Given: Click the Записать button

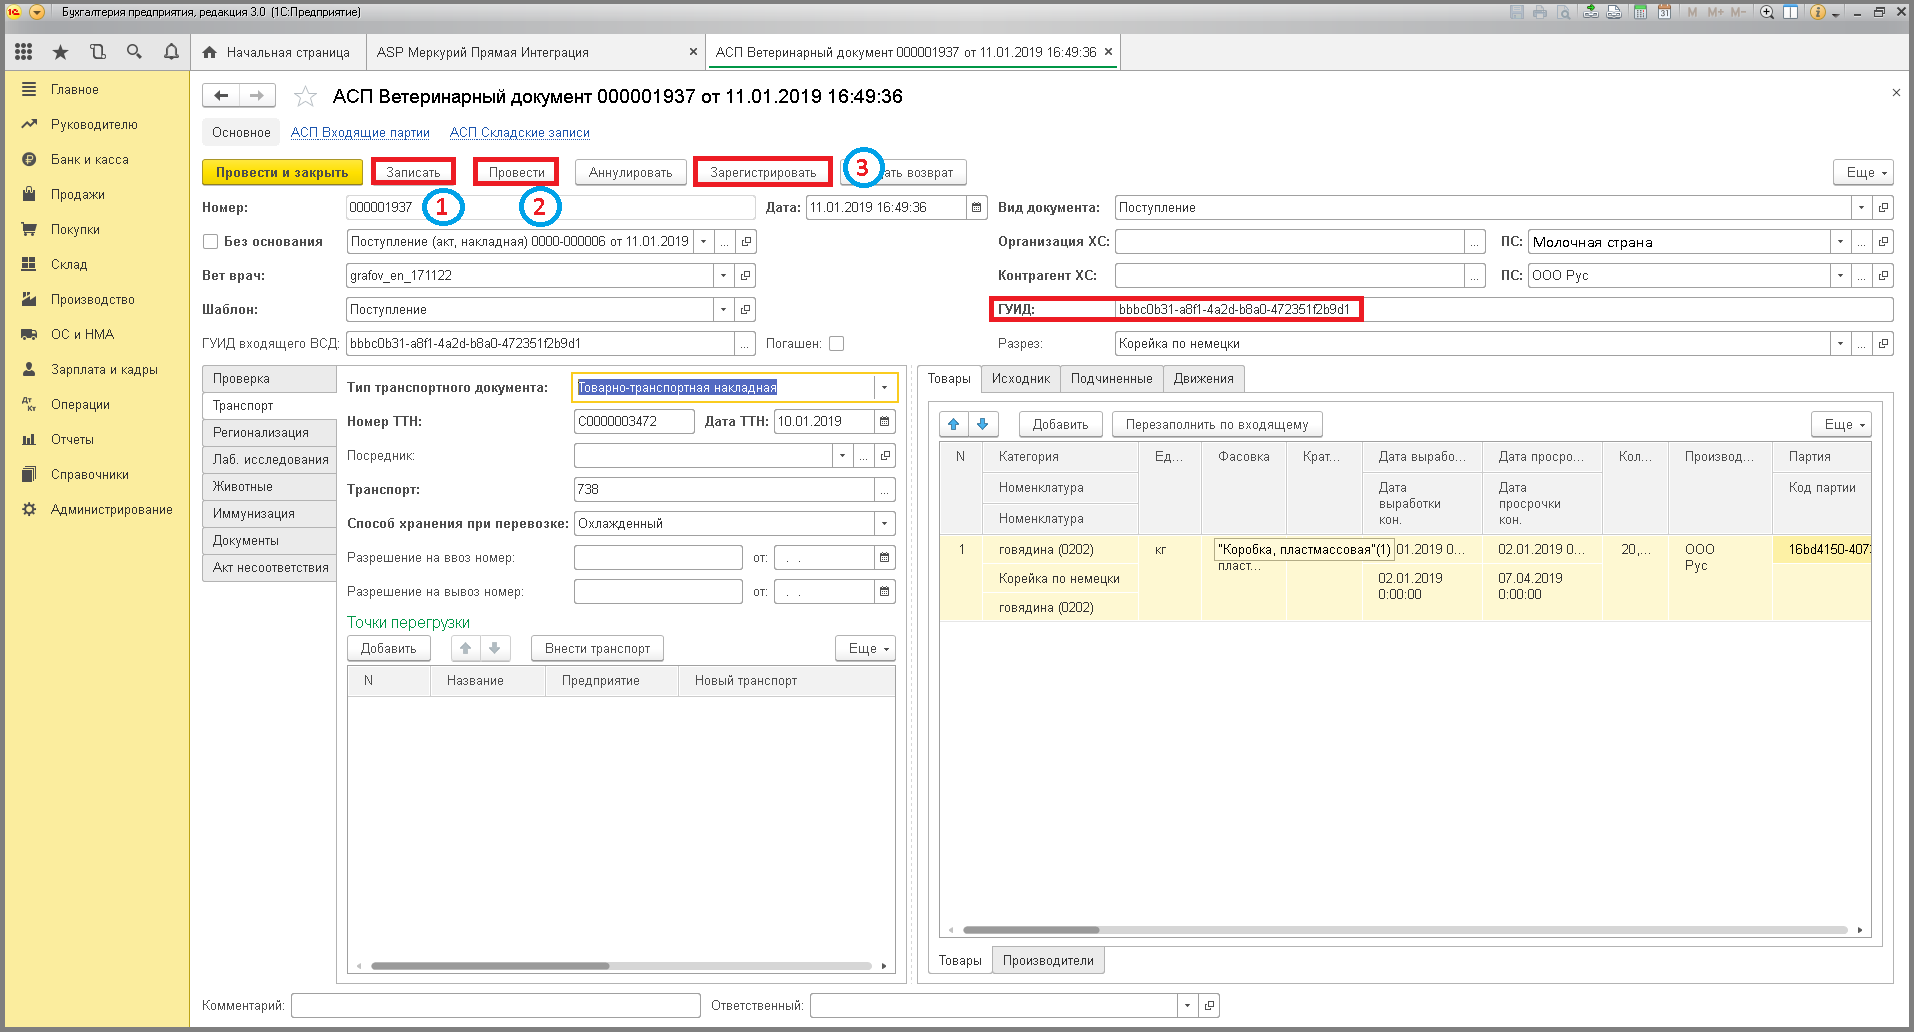Looking at the screenshot, I should 413,172.
